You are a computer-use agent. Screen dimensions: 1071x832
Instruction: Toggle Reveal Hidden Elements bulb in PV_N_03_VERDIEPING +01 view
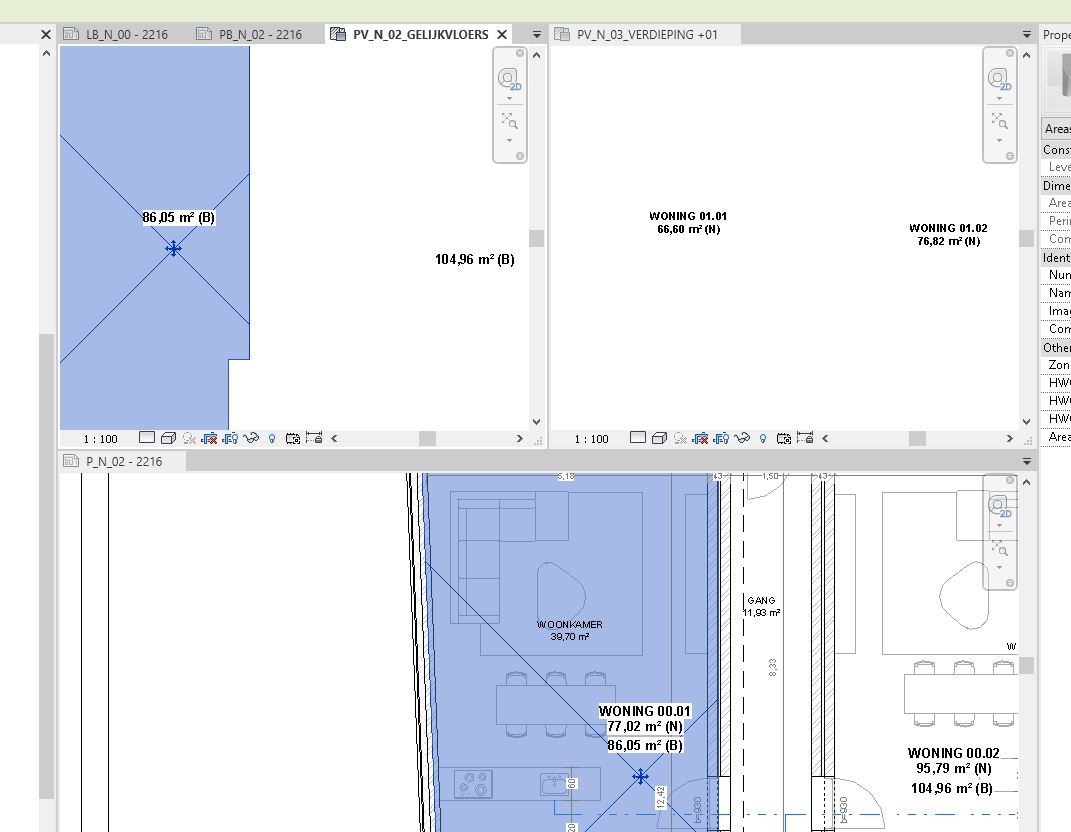point(763,438)
